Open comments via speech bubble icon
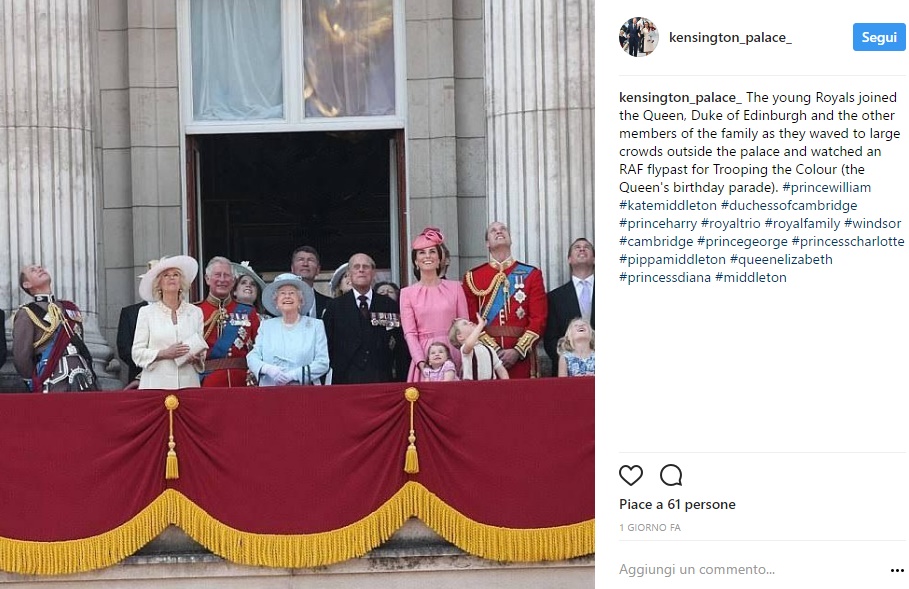 pos(671,475)
